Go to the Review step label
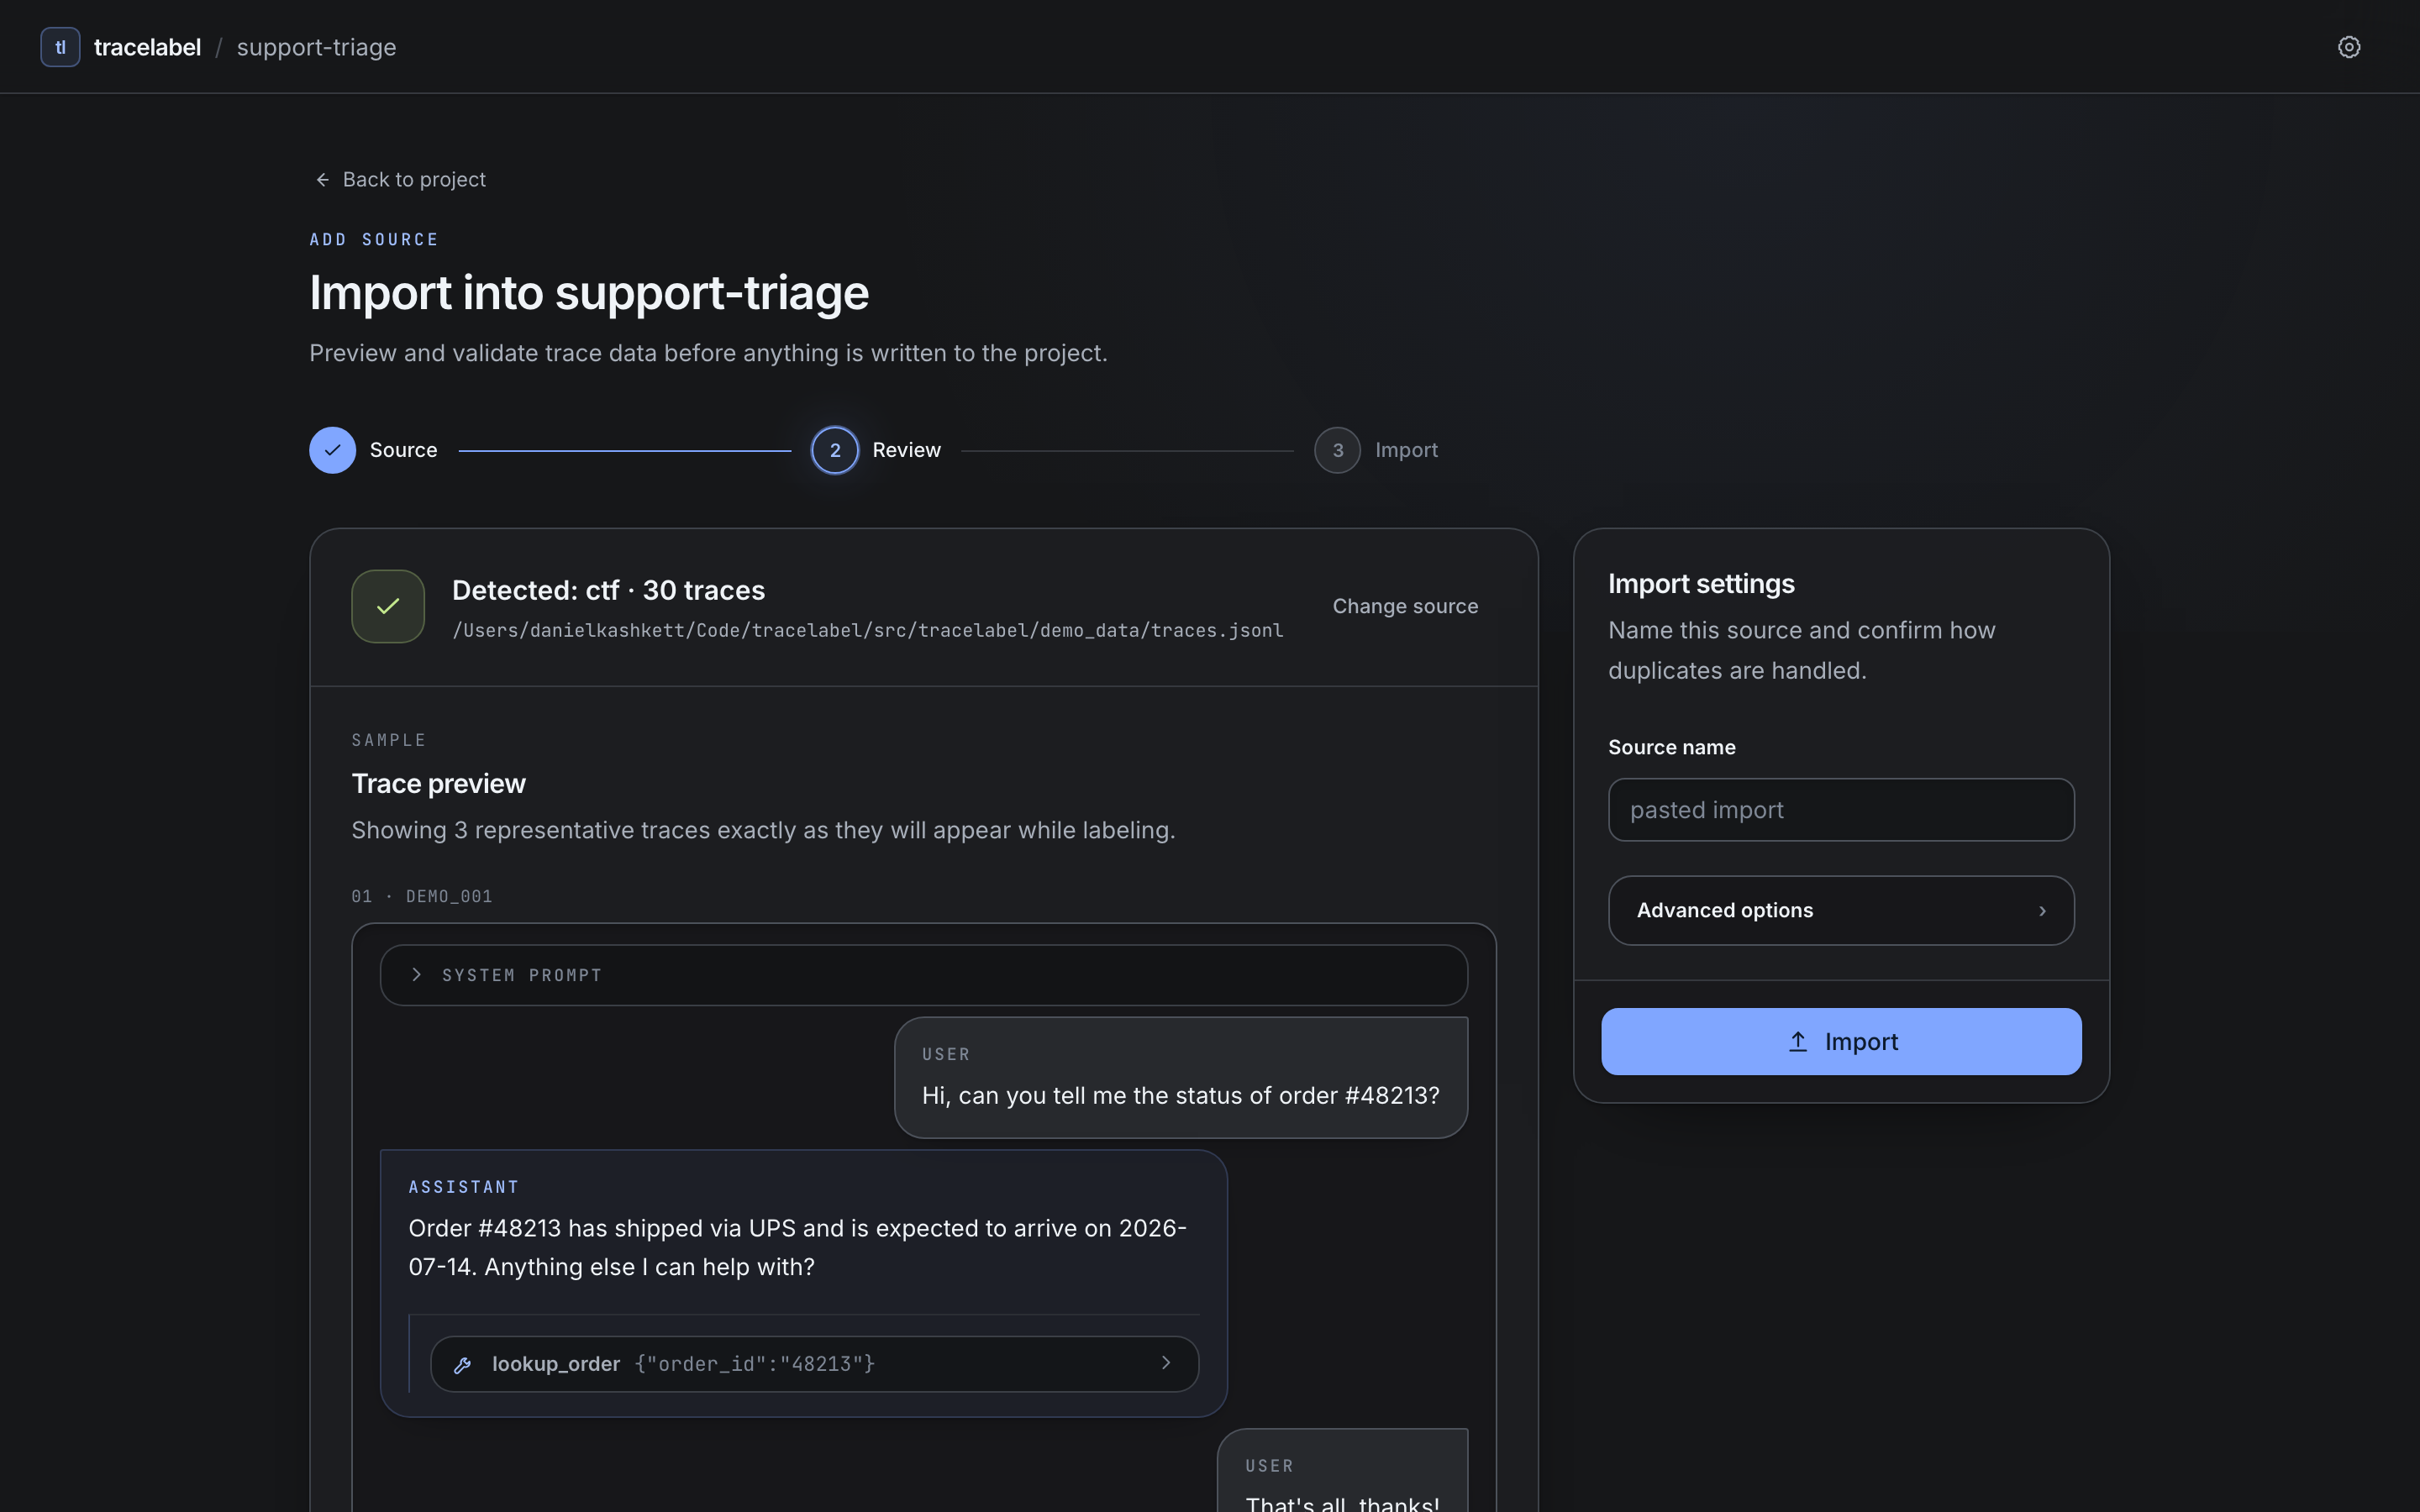This screenshot has height=1512, width=2420. tap(906, 450)
